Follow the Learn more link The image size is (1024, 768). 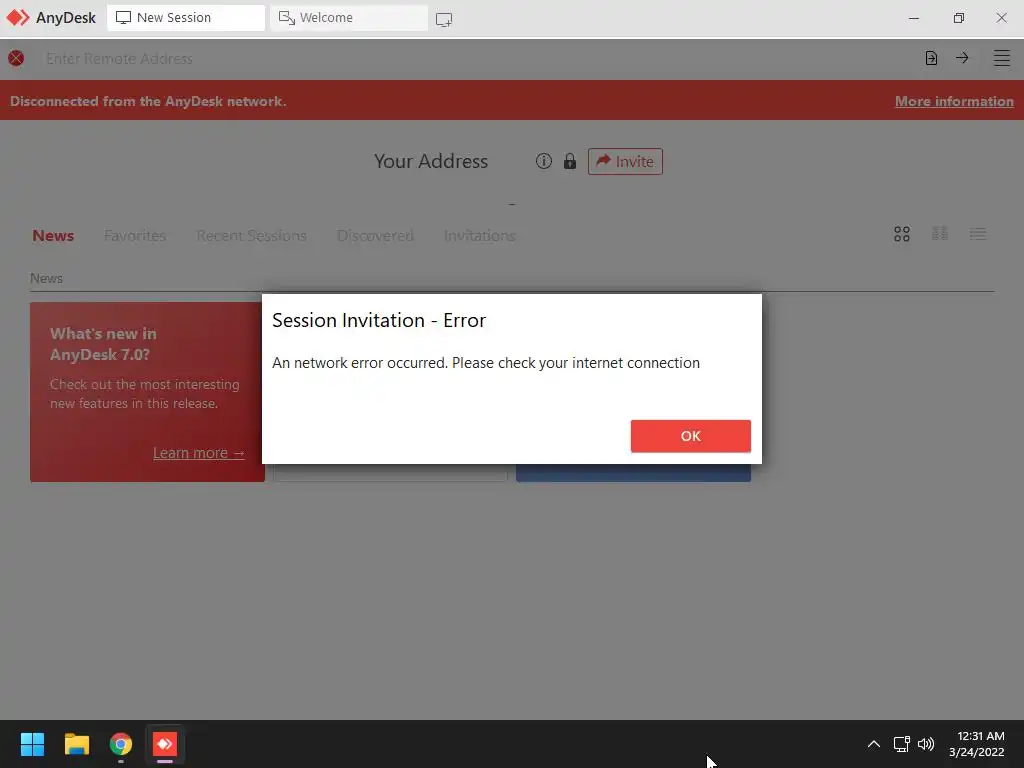click(x=199, y=453)
